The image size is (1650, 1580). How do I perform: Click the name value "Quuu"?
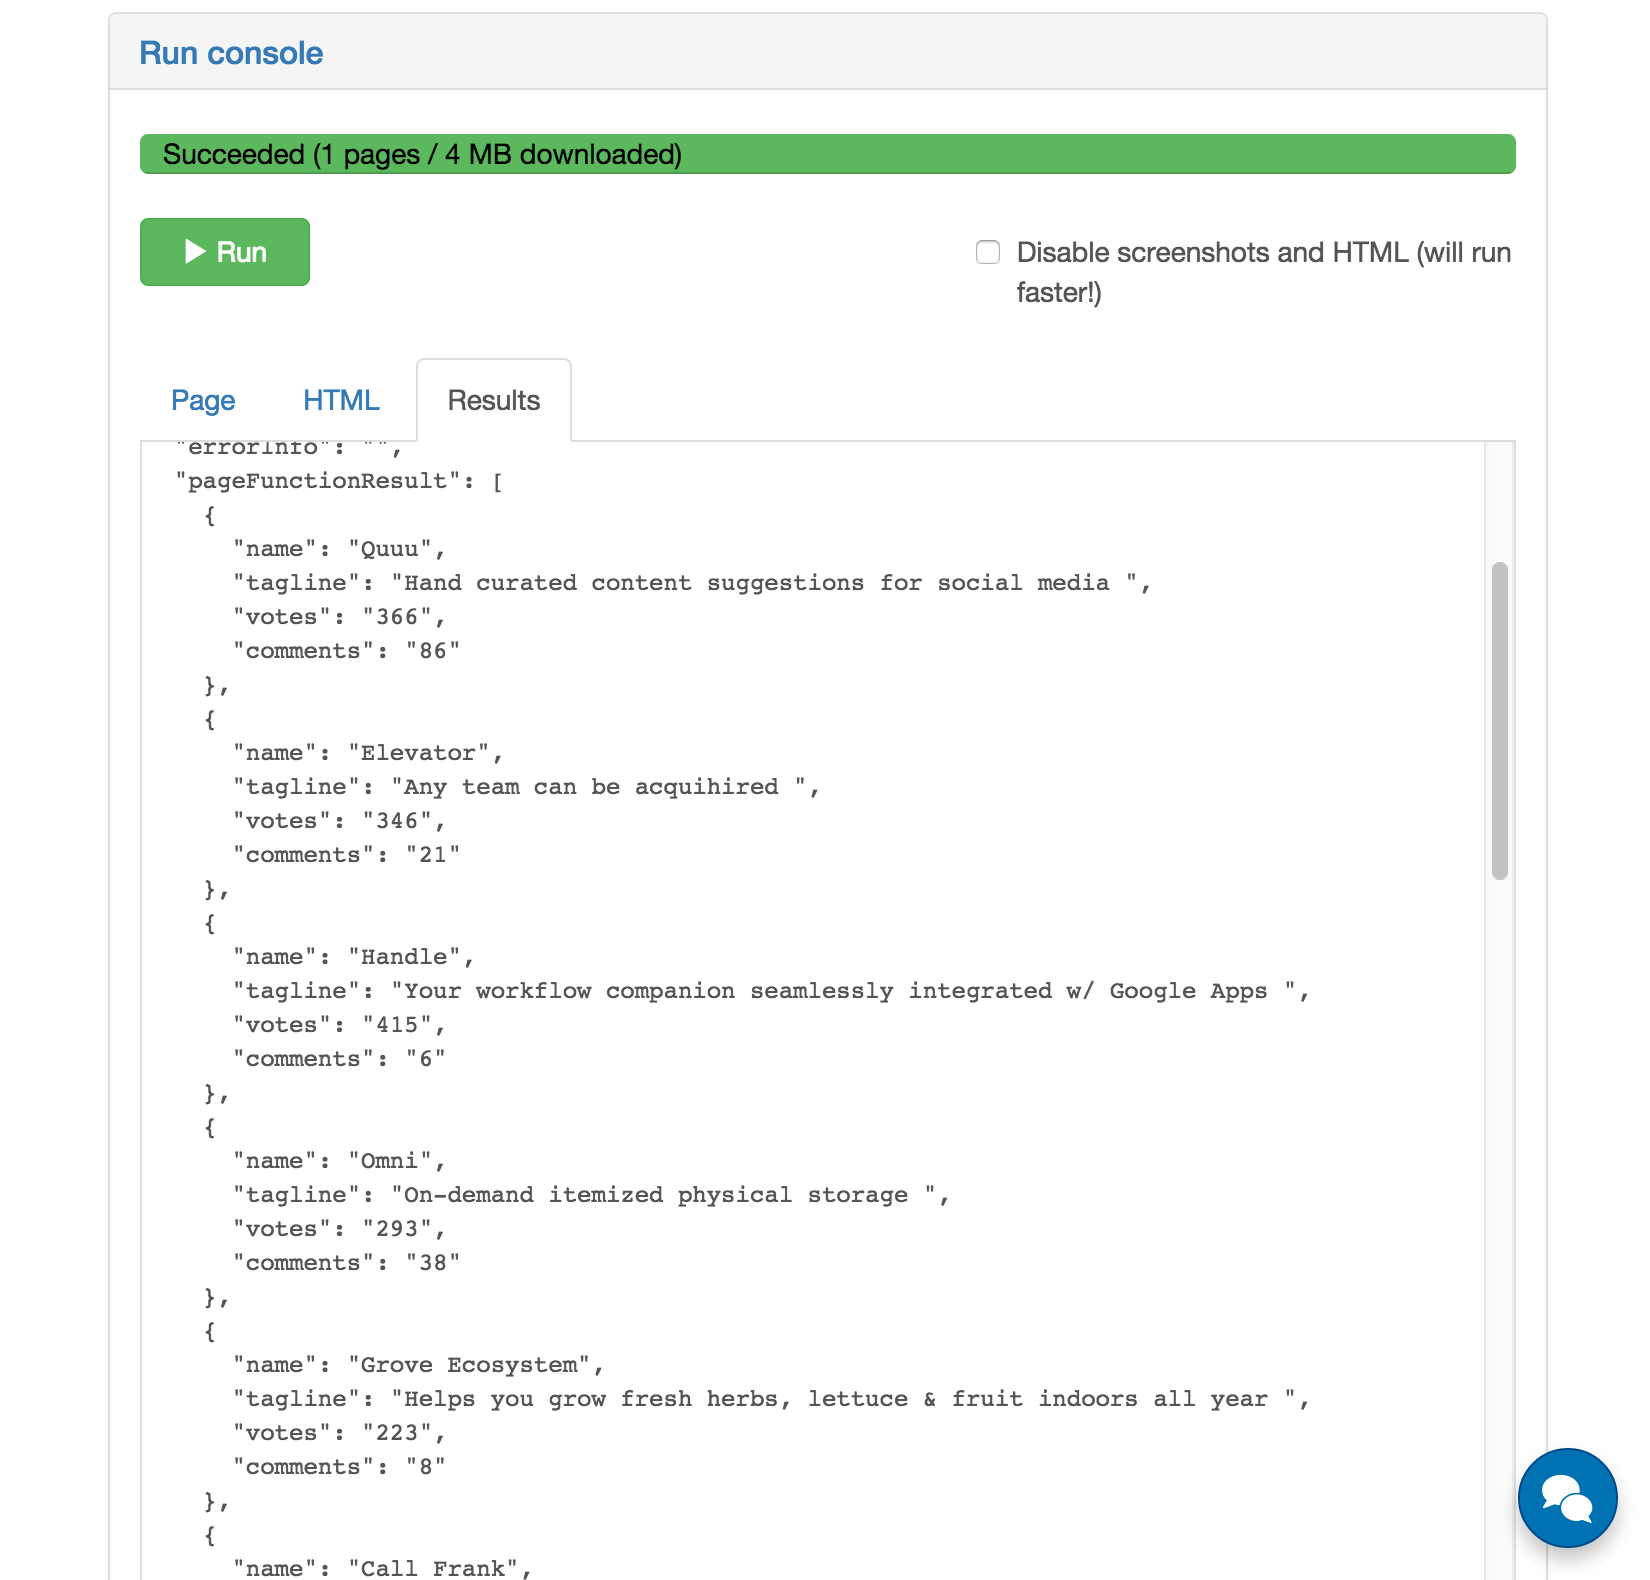(389, 549)
